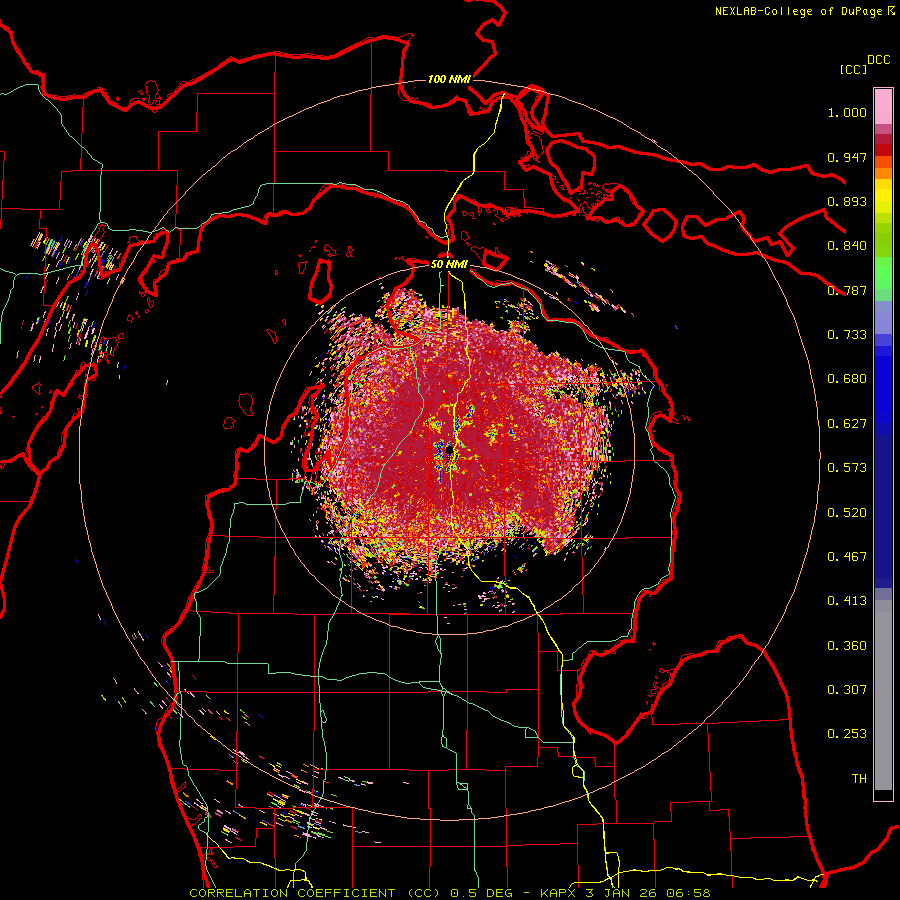Click the 0.680 legend value
The height and width of the screenshot is (900, 900).
pos(847,379)
